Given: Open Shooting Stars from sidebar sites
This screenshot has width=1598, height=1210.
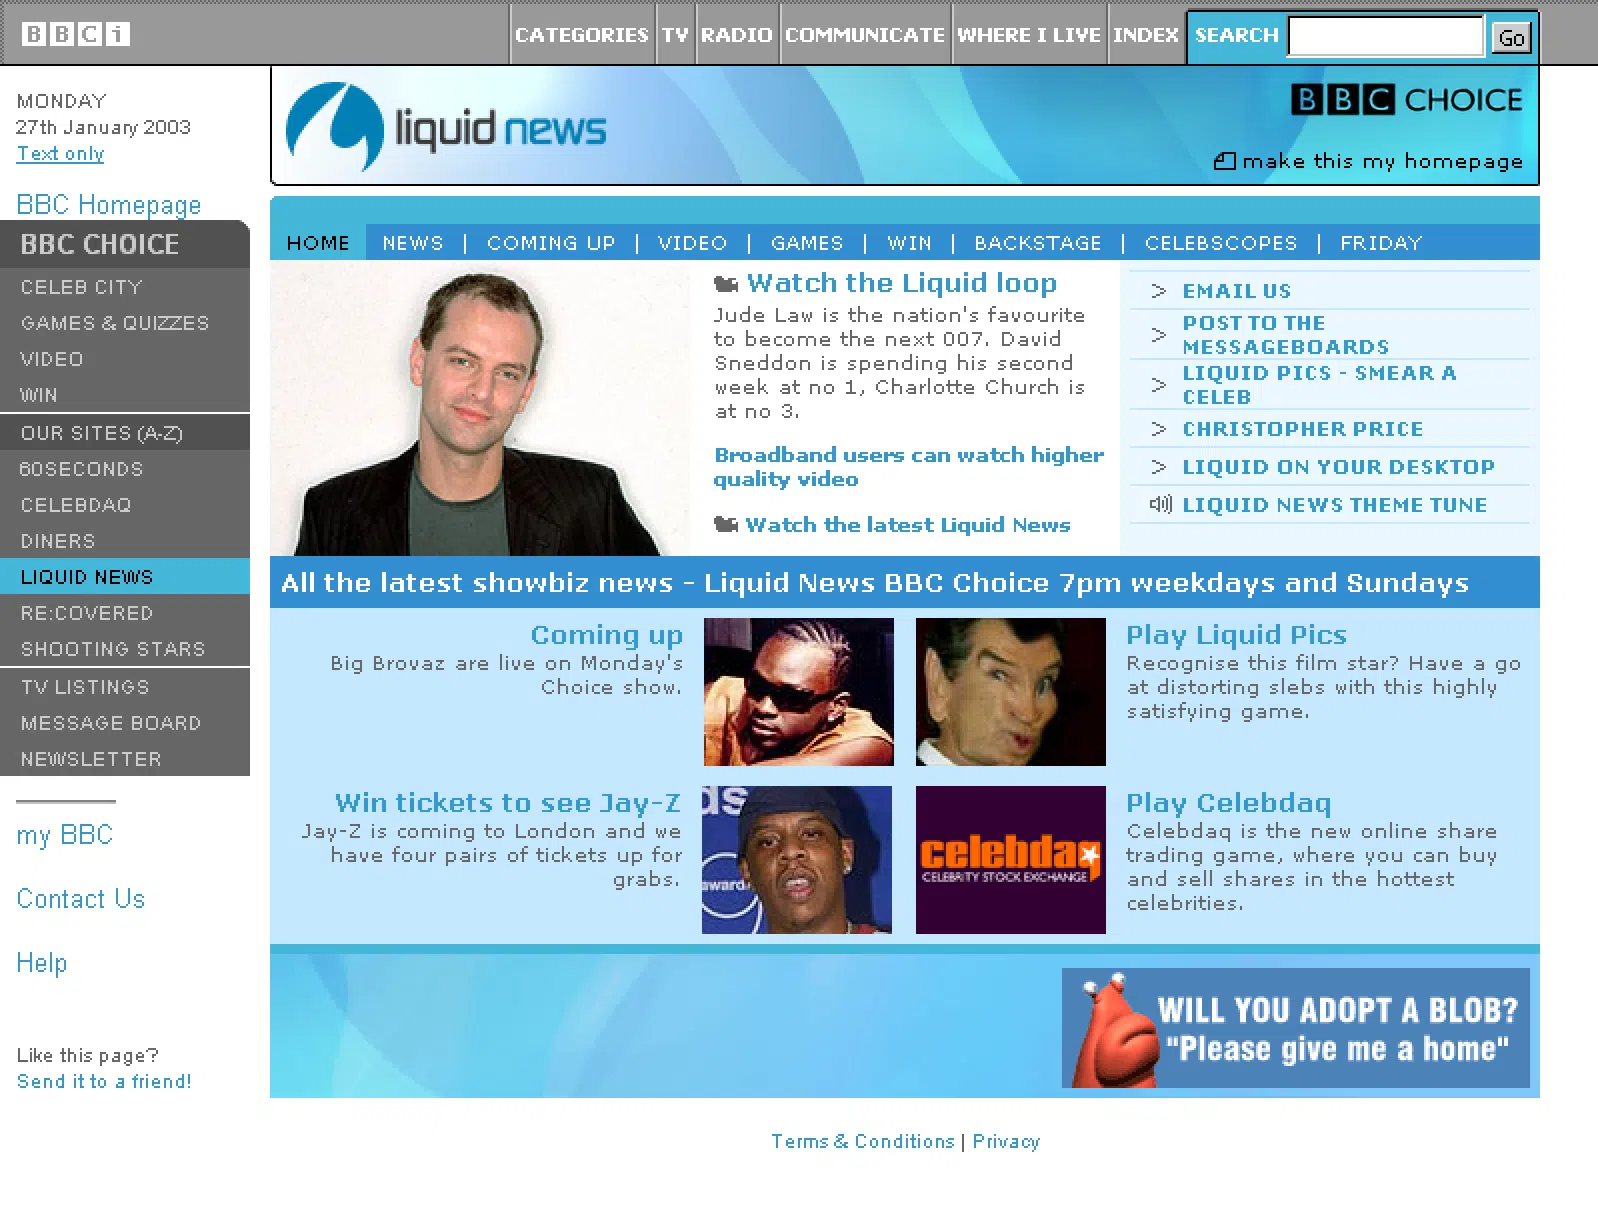Looking at the screenshot, I should (x=112, y=649).
